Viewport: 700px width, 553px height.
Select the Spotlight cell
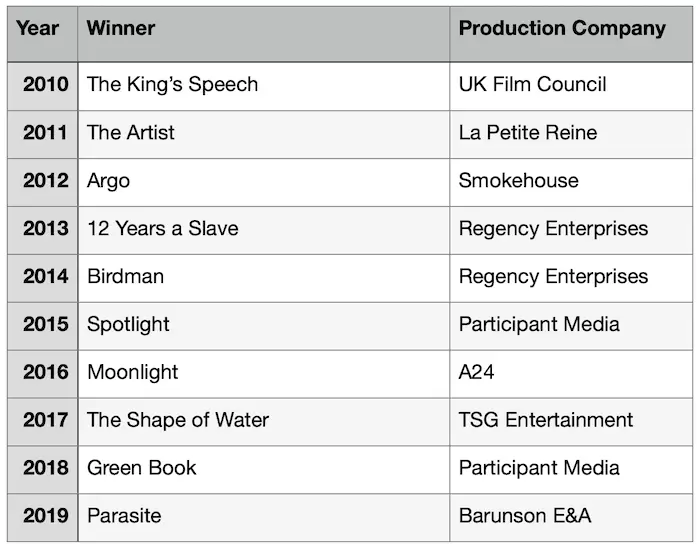click(x=264, y=326)
